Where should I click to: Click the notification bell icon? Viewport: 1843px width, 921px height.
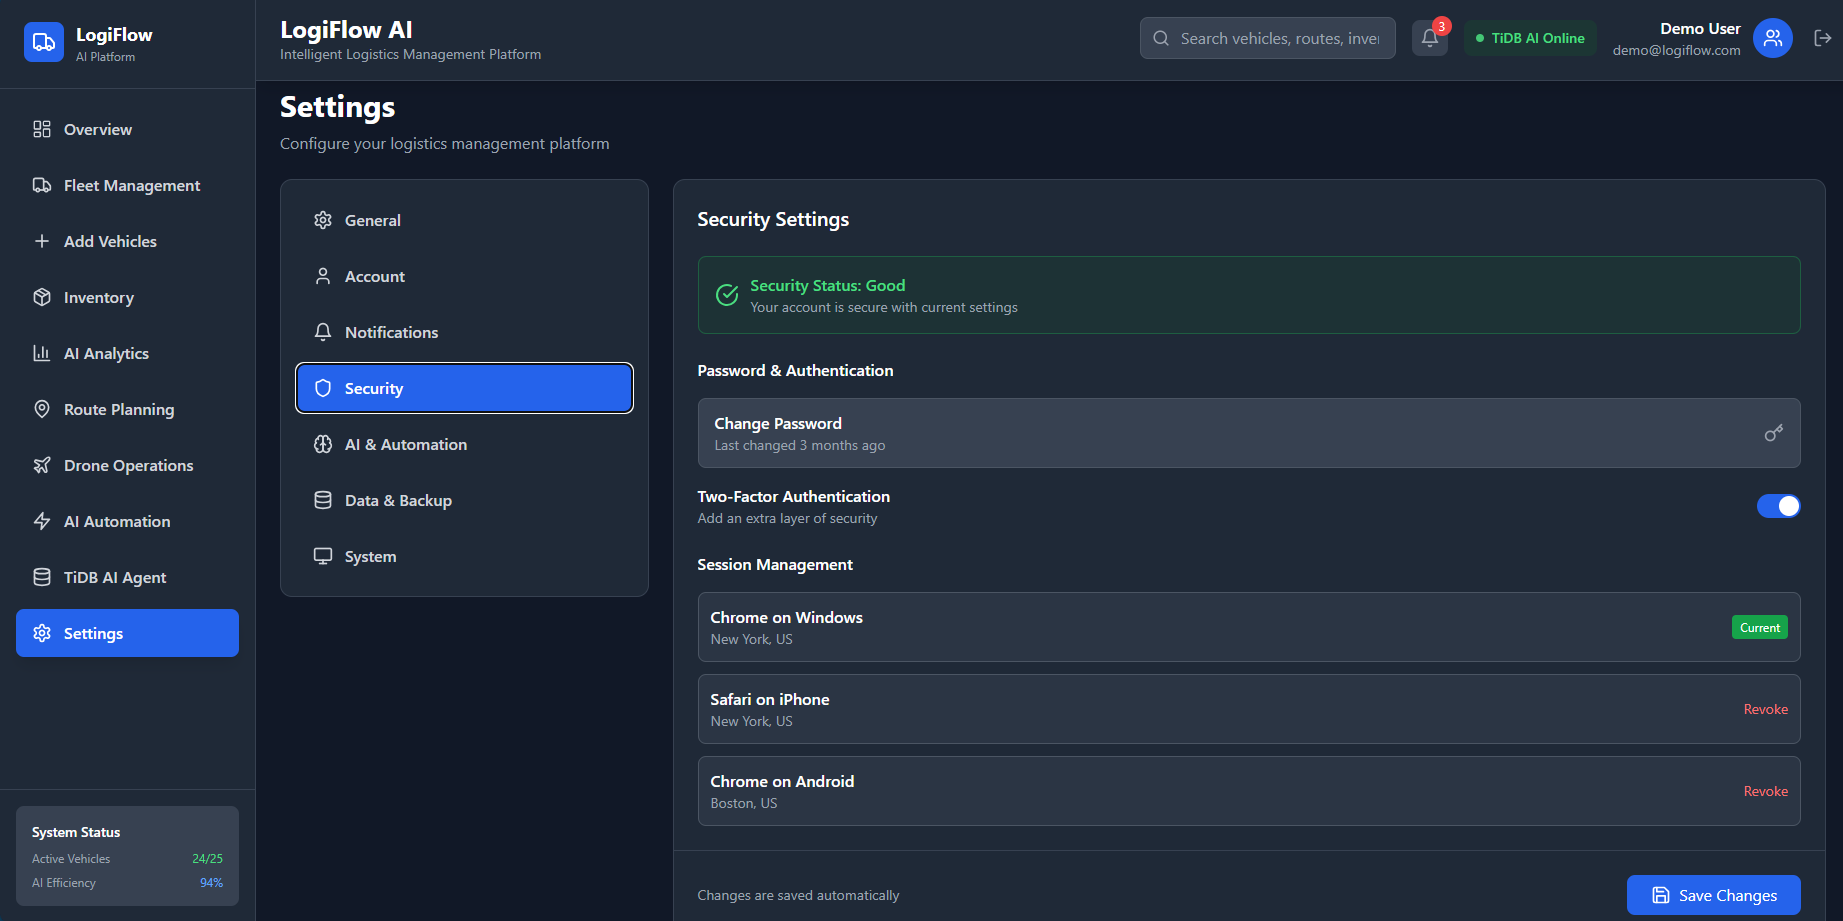(x=1429, y=39)
